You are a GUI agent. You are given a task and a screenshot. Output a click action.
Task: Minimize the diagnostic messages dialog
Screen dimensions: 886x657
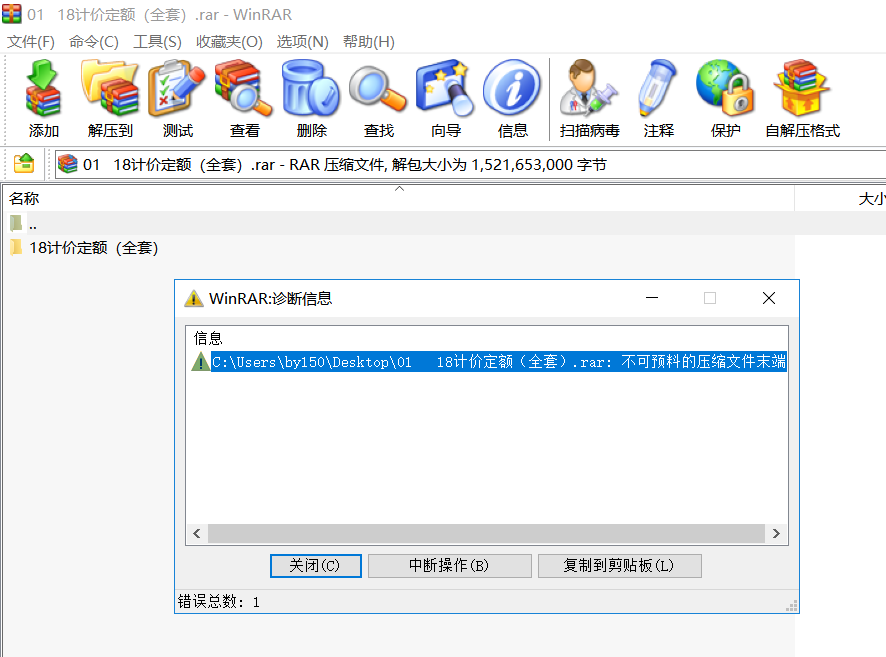point(652,298)
